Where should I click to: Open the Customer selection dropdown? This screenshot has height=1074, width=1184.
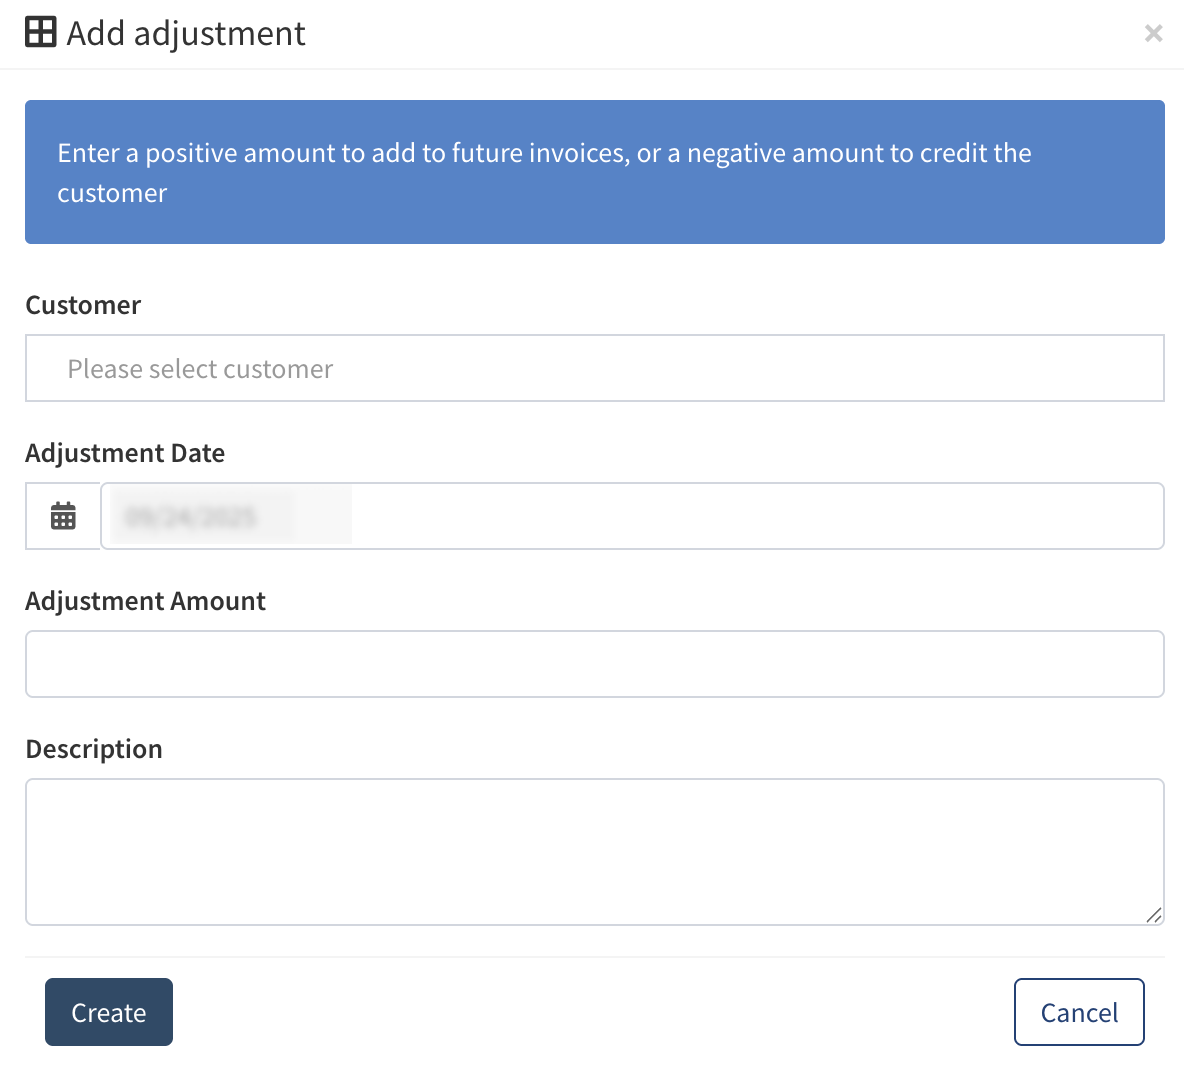pos(594,368)
